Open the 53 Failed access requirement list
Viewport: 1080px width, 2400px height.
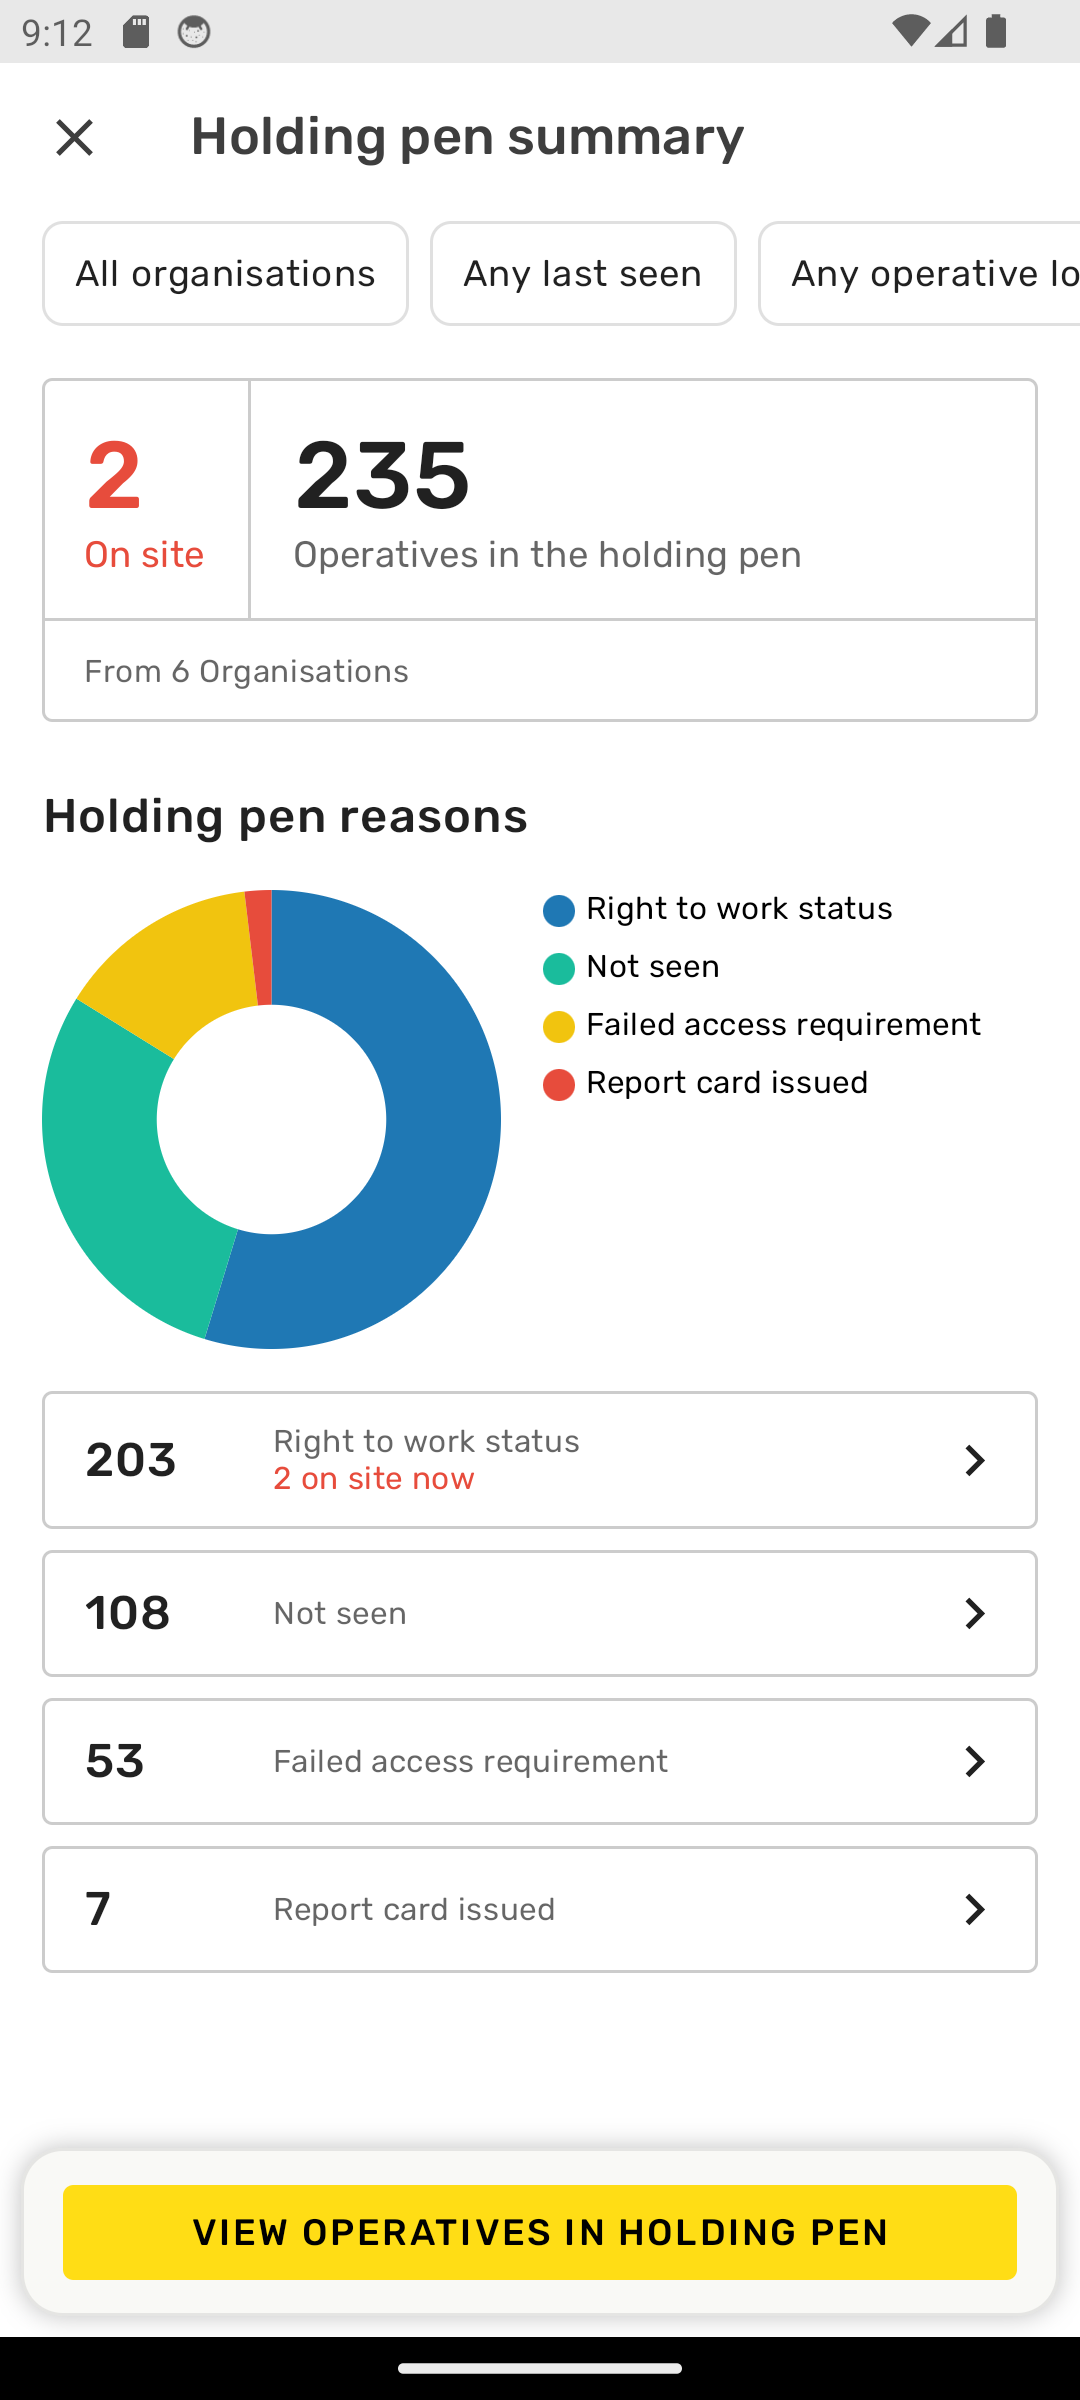point(540,1761)
